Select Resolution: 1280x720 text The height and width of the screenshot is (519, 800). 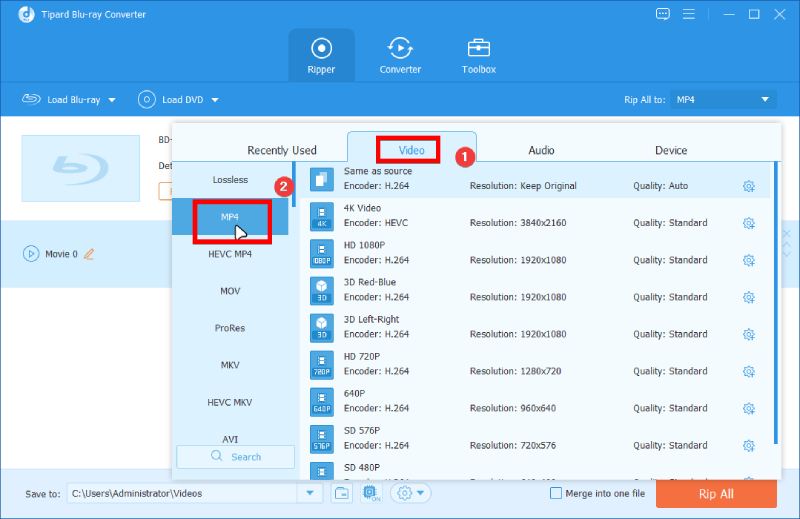515,371
